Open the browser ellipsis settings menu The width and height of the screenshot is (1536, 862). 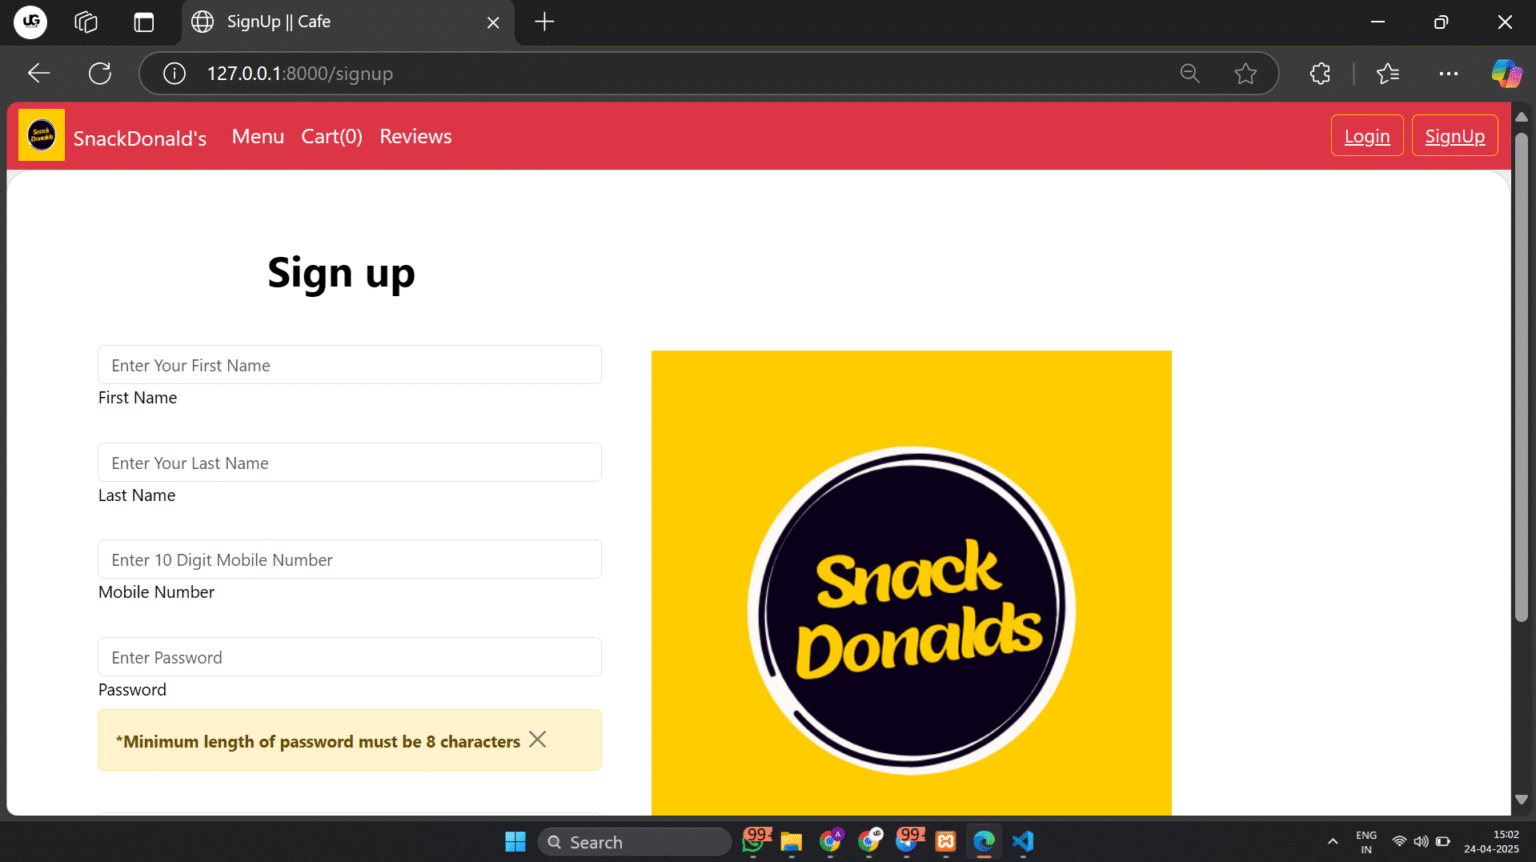pyautogui.click(x=1448, y=73)
